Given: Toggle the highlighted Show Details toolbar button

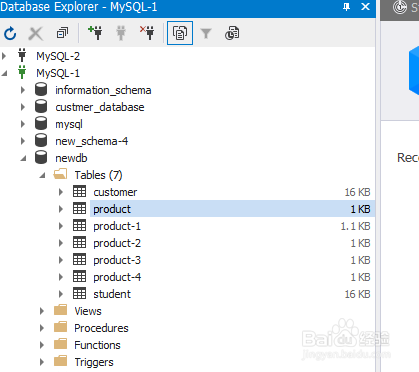Looking at the screenshot, I should 180,33.
